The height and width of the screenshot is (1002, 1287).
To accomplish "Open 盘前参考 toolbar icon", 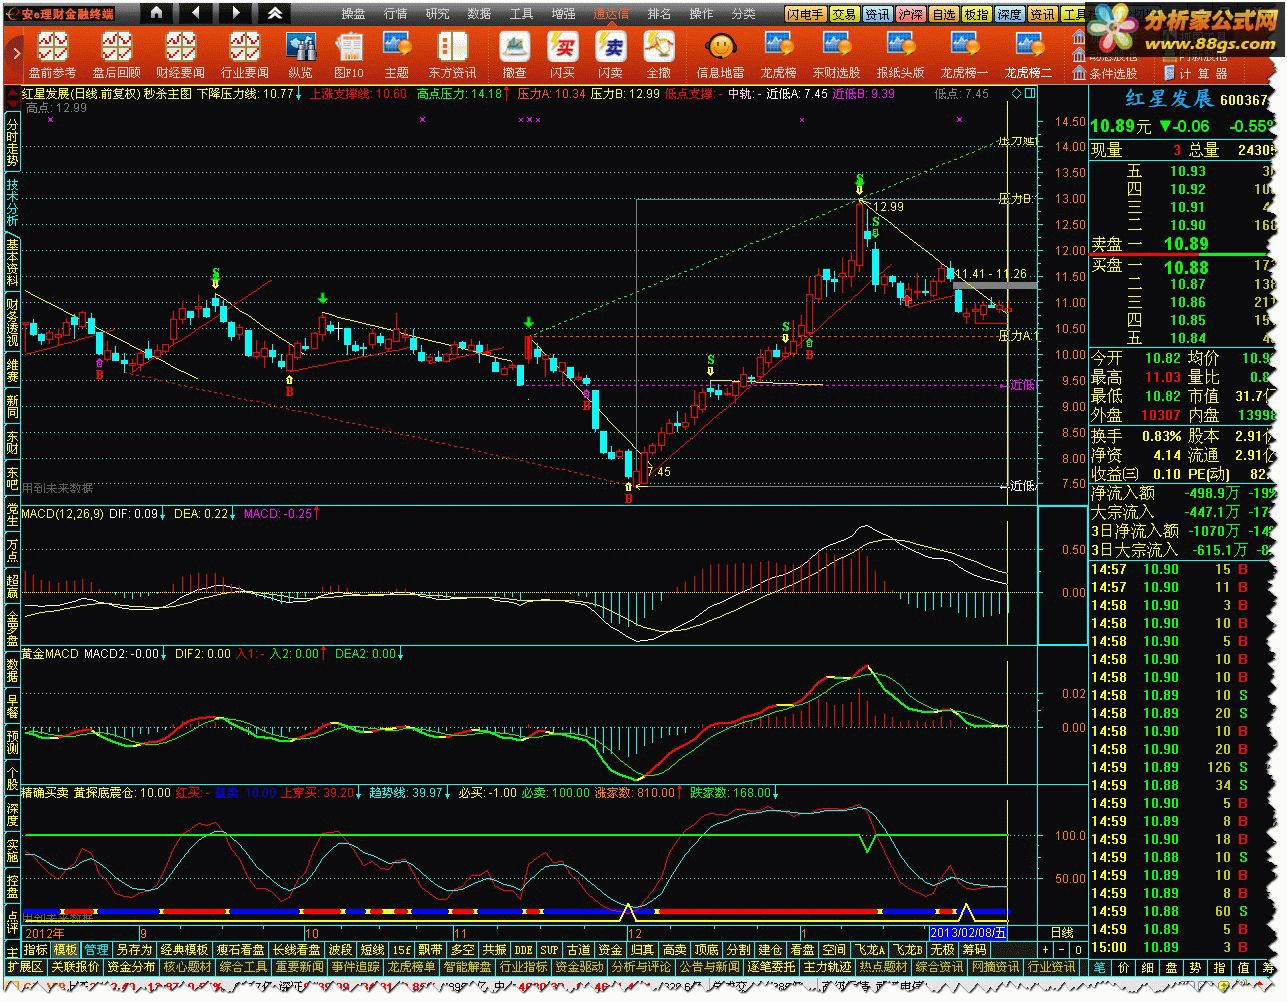I will tap(52, 55).
